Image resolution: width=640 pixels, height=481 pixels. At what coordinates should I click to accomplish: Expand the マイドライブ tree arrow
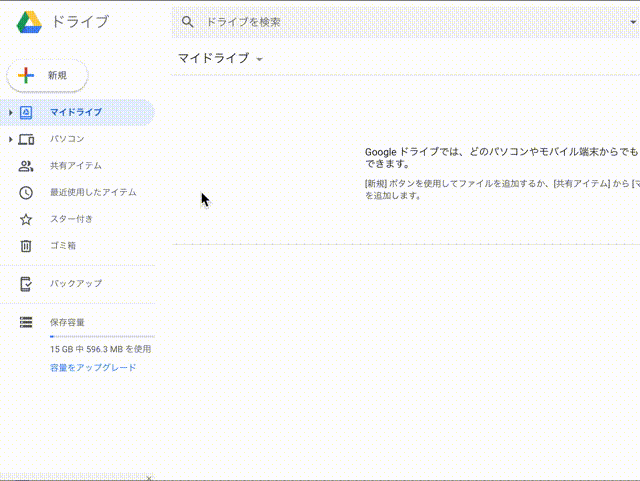click(x=11, y=112)
